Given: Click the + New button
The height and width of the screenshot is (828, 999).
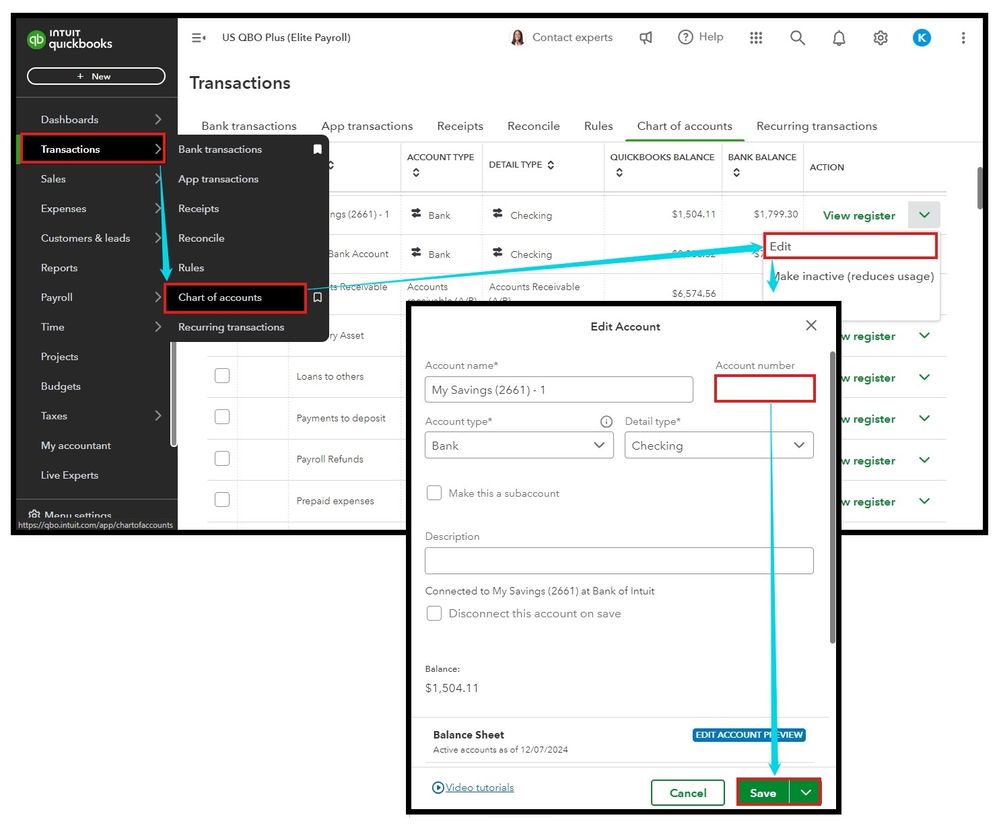Looking at the screenshot, I should (x=96, y=76).
